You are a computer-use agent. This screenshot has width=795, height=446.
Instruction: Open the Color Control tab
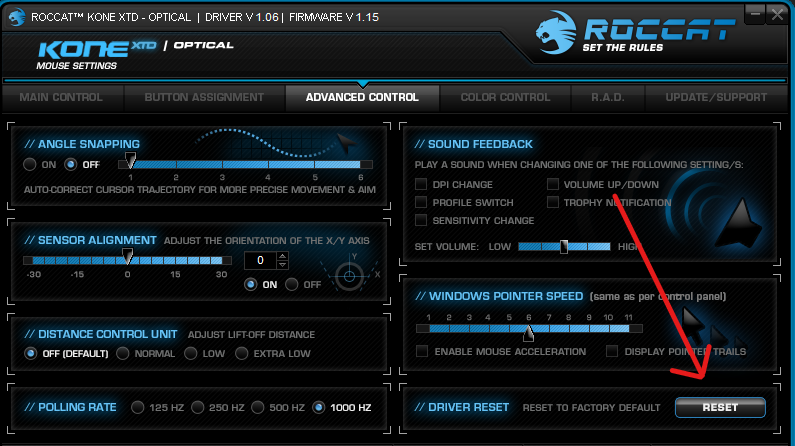tap(505, 97)
